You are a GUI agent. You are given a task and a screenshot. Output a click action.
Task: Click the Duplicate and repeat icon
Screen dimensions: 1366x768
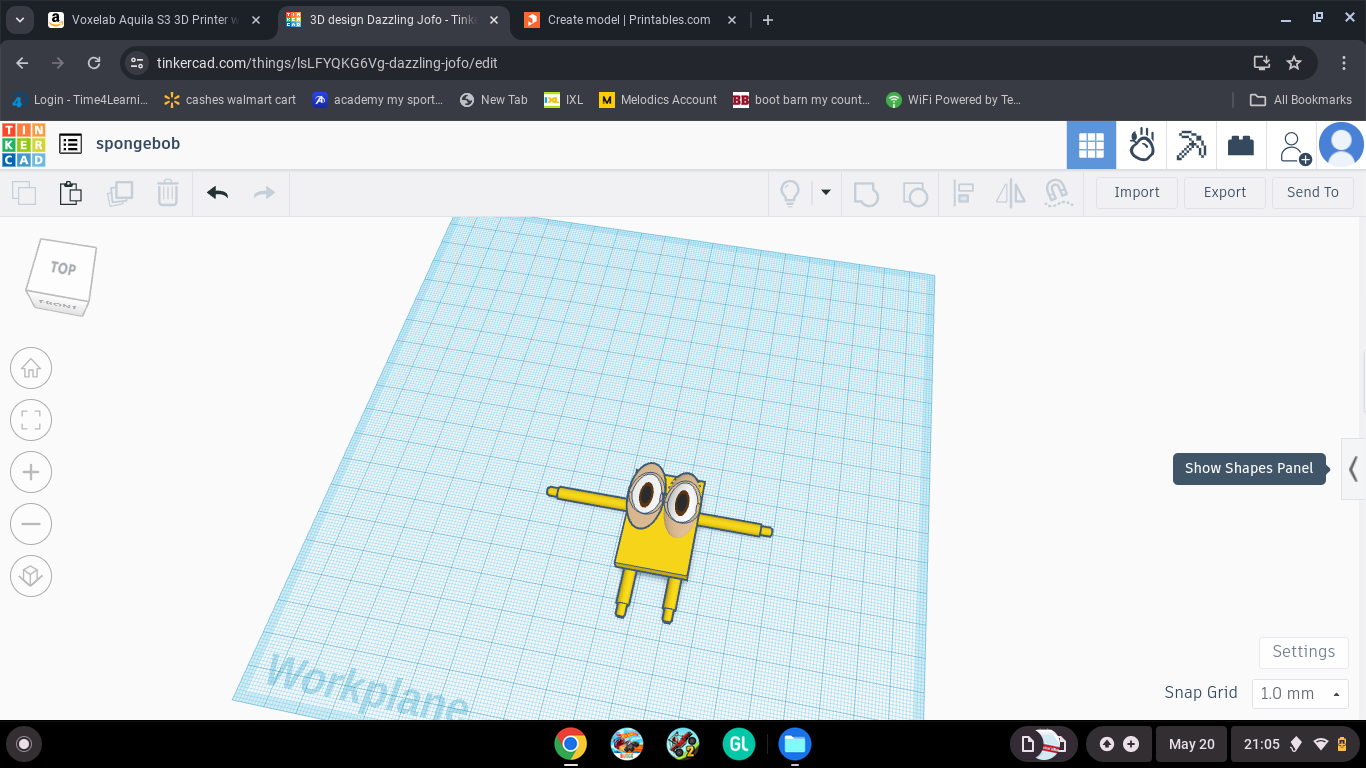click(120, 193)
